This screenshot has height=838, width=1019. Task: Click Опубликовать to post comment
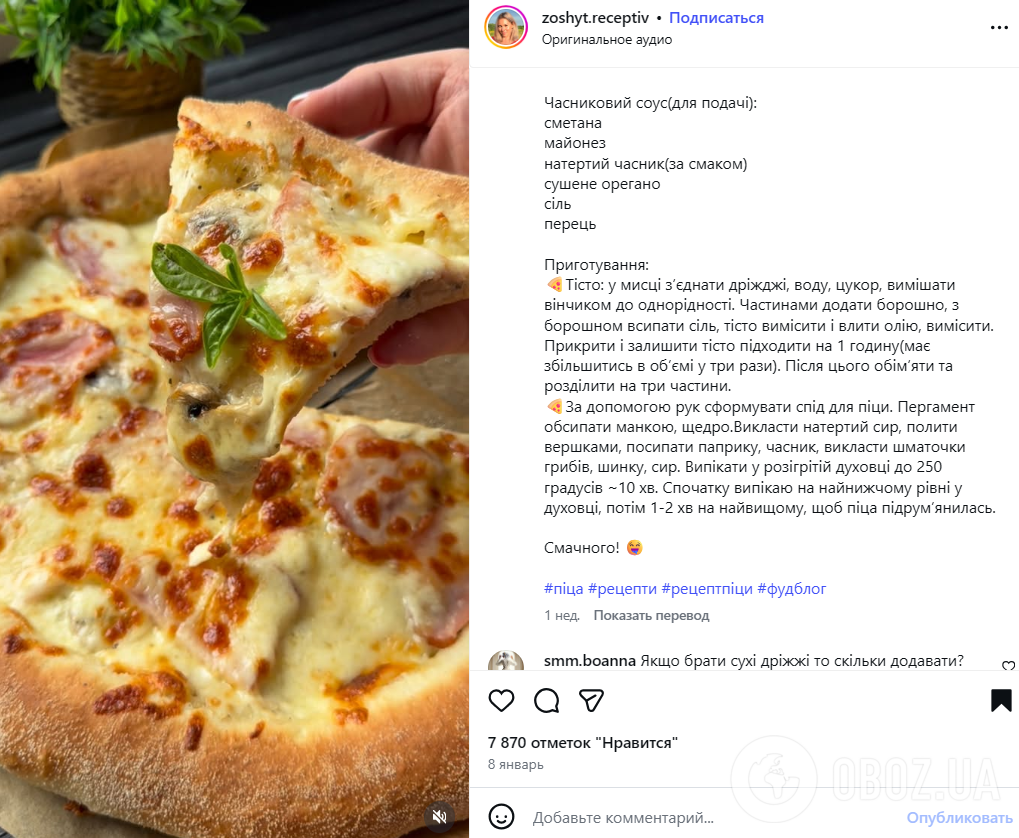tap(959, 818)
